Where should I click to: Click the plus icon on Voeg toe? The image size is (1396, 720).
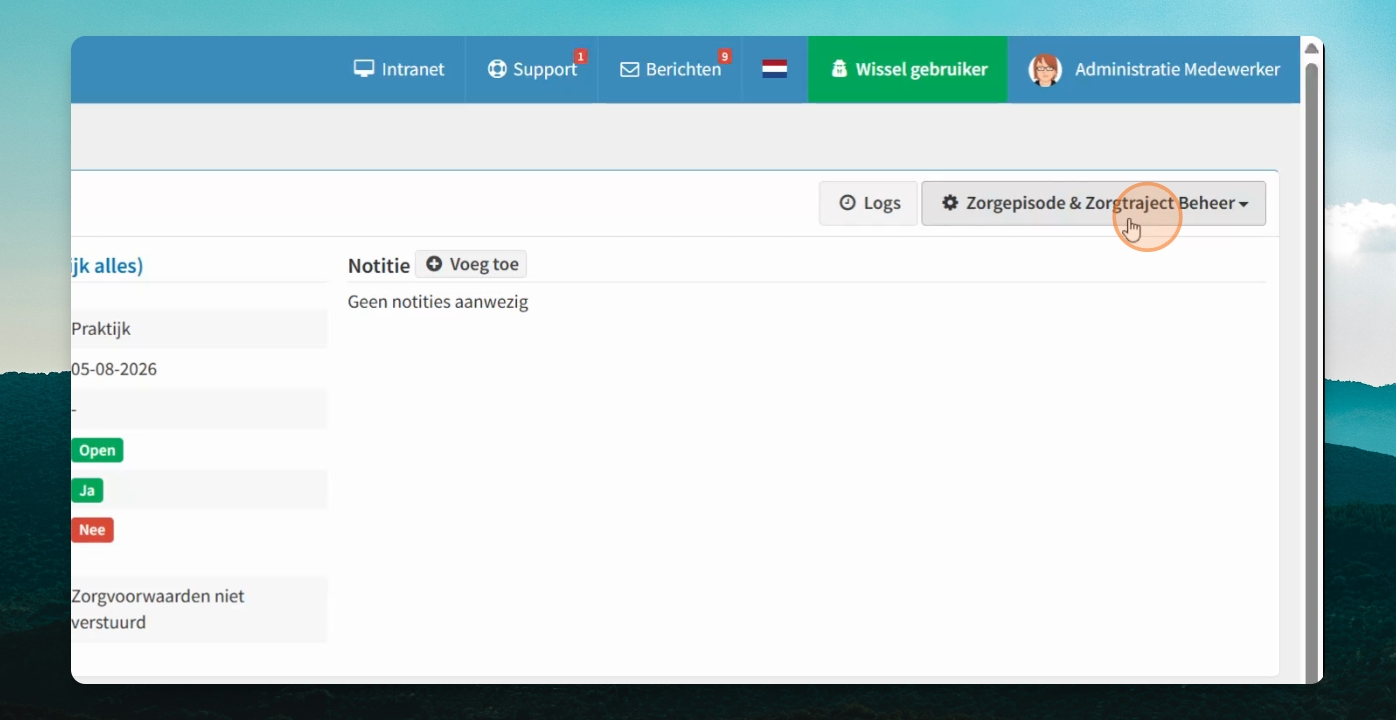(x=434, y=264)
